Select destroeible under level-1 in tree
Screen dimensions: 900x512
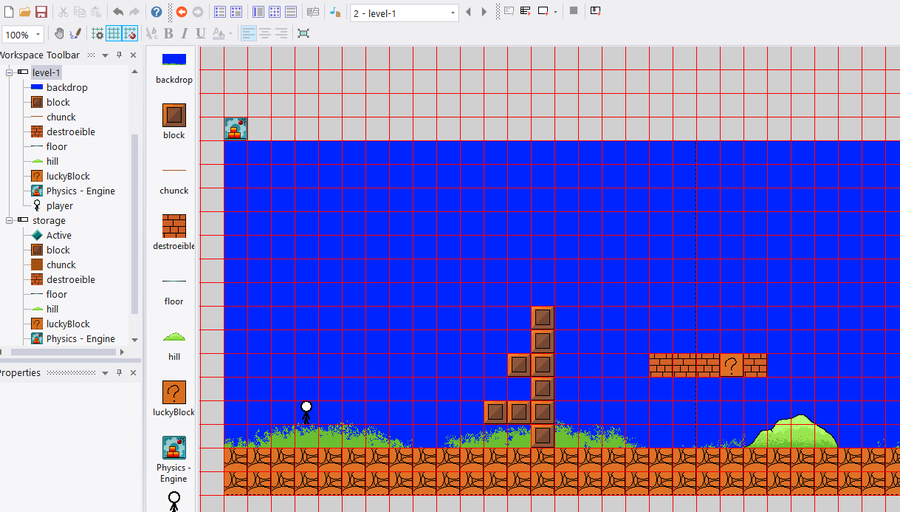click(71, 131)
